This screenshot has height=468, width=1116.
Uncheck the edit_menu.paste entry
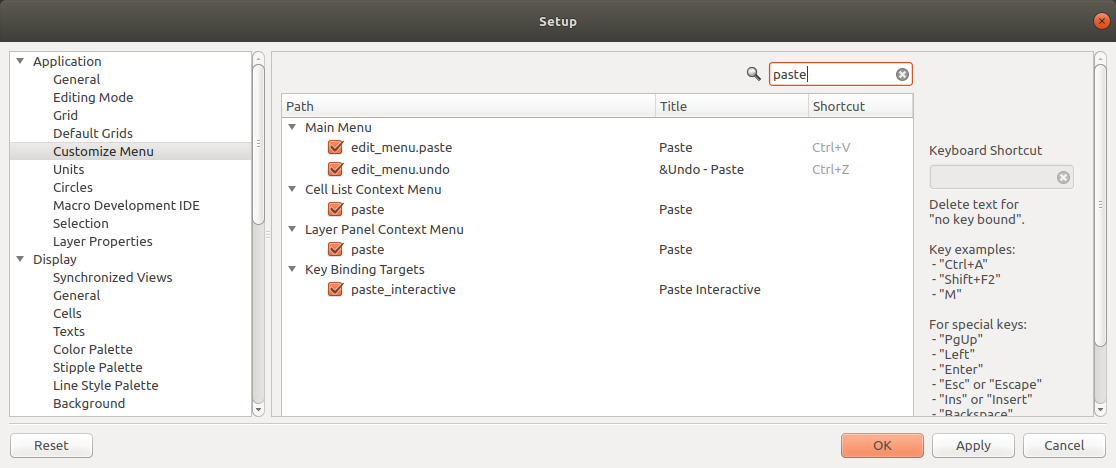point(336,147)
